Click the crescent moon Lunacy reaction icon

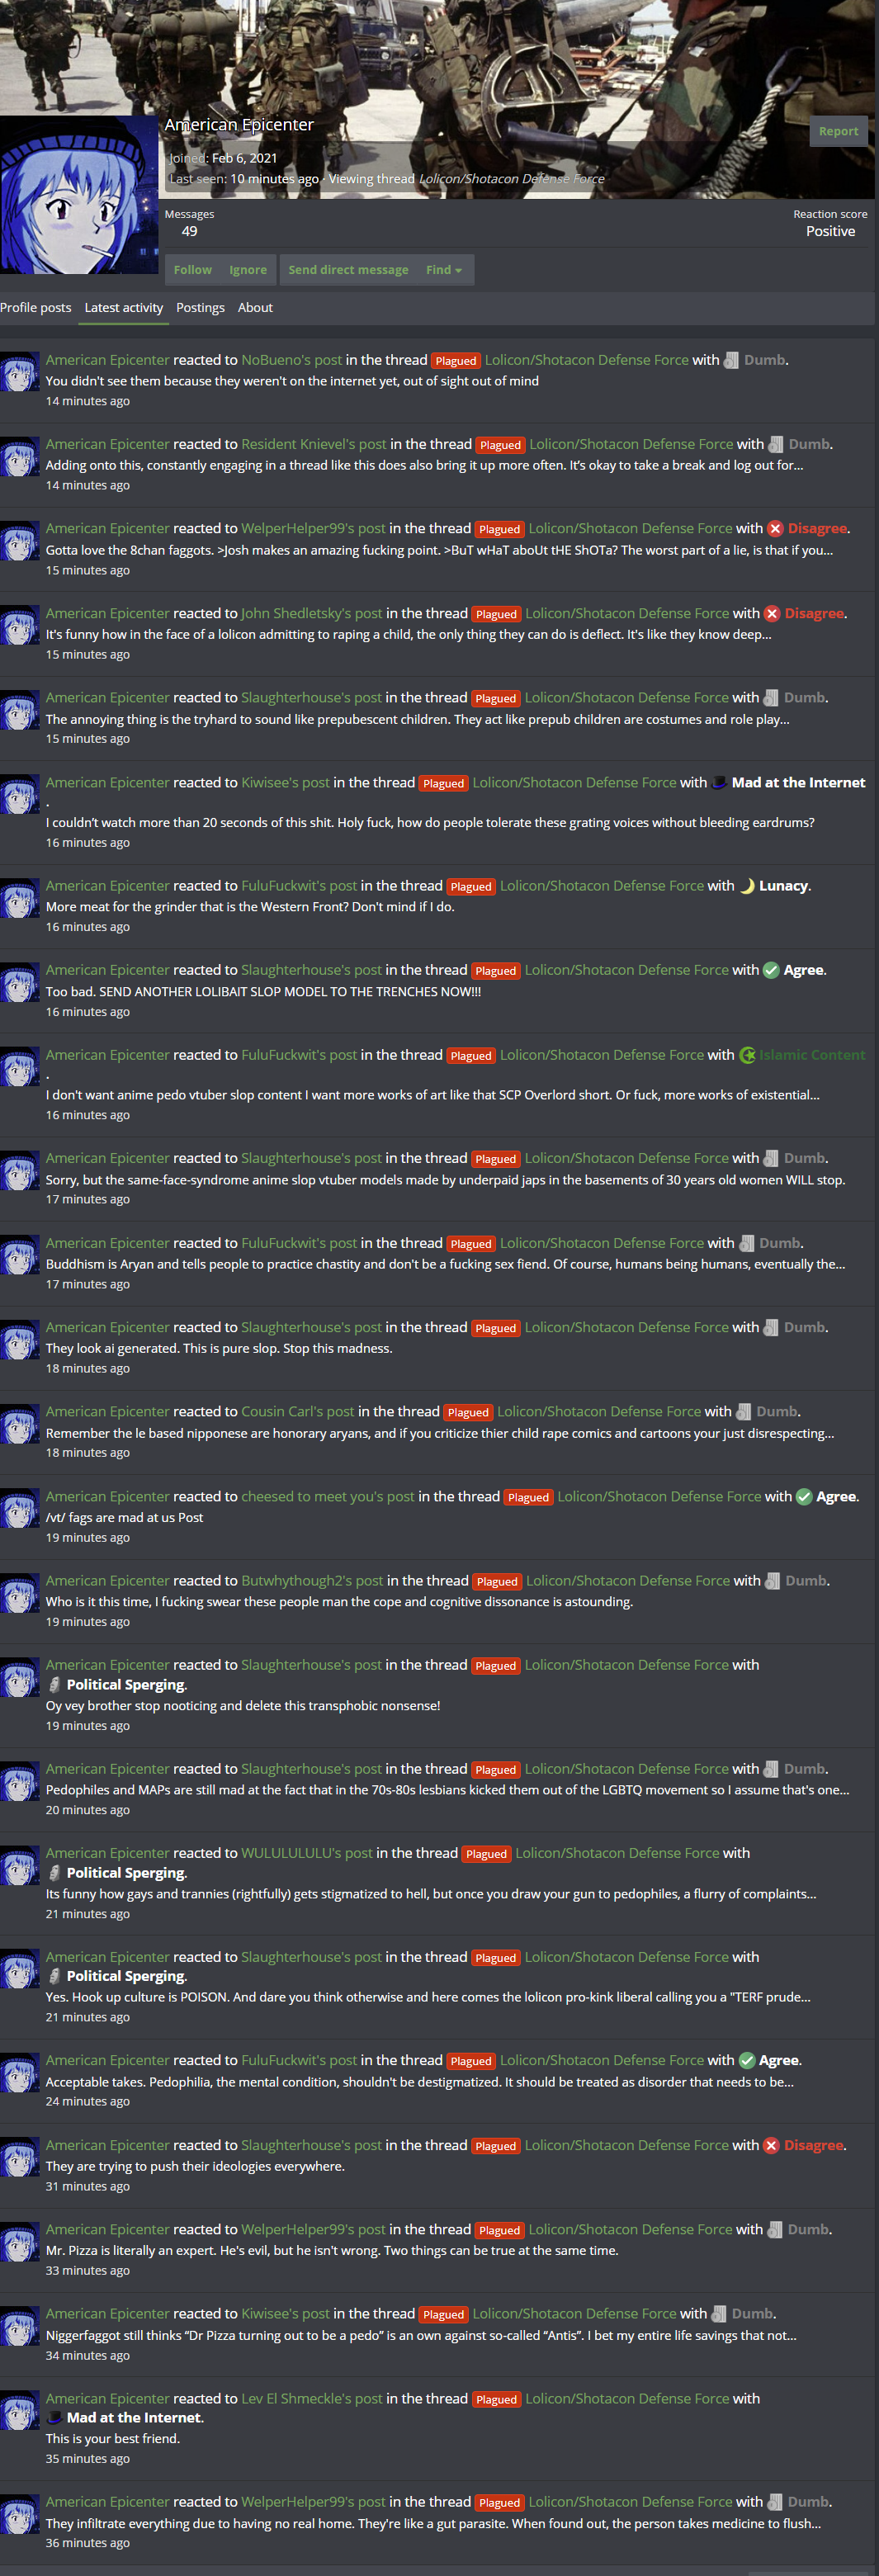[x=746, y=886]
